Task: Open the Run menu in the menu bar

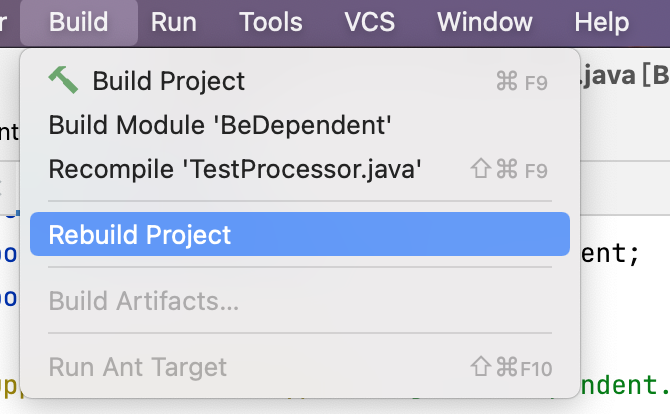Action: tap(174, 22)
